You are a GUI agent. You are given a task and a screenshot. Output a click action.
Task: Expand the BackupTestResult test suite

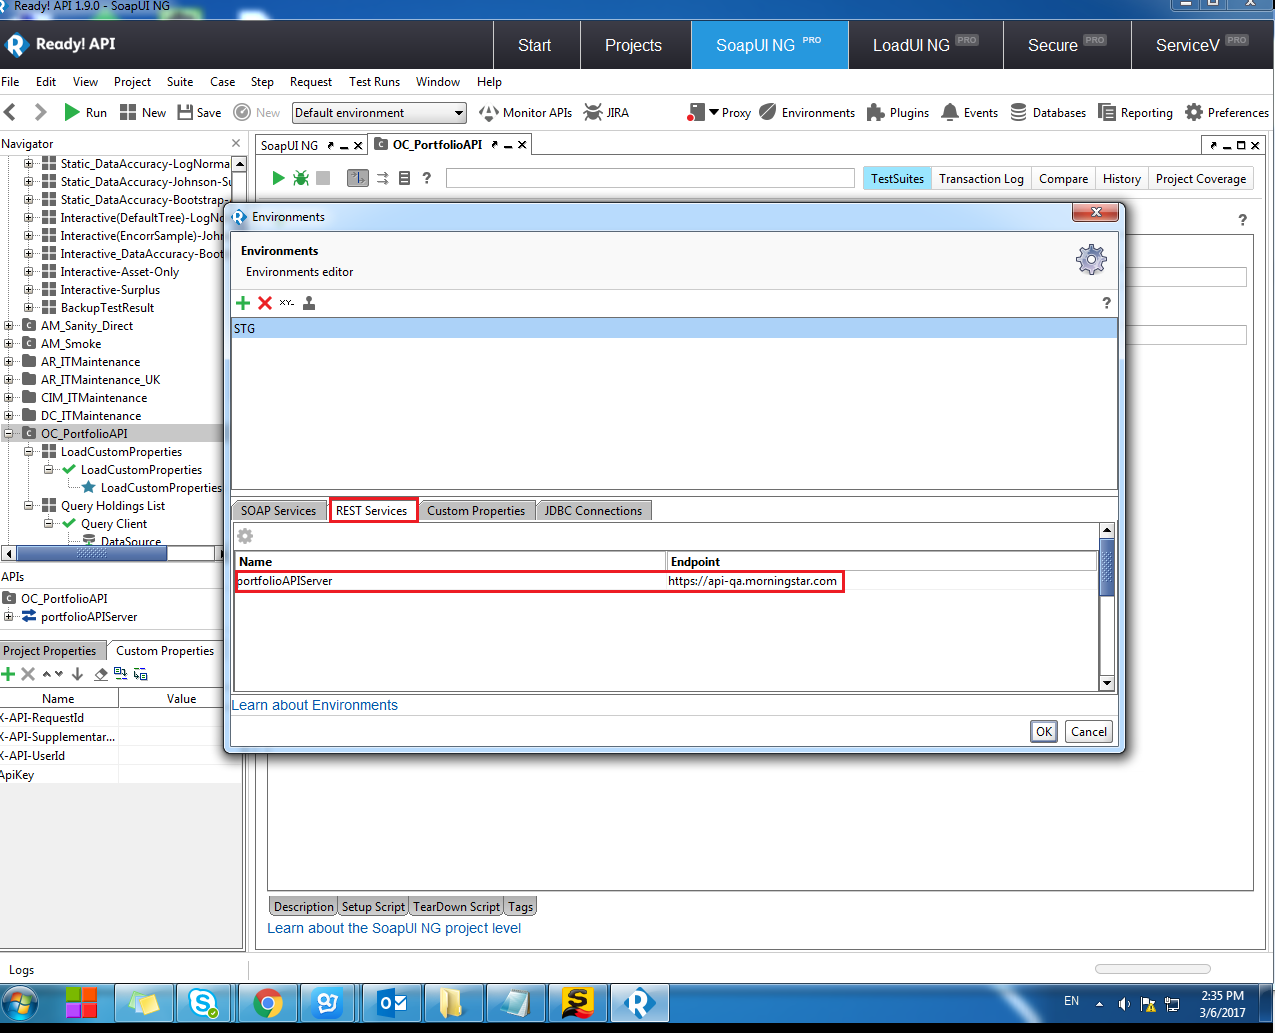tap(29, 307)
